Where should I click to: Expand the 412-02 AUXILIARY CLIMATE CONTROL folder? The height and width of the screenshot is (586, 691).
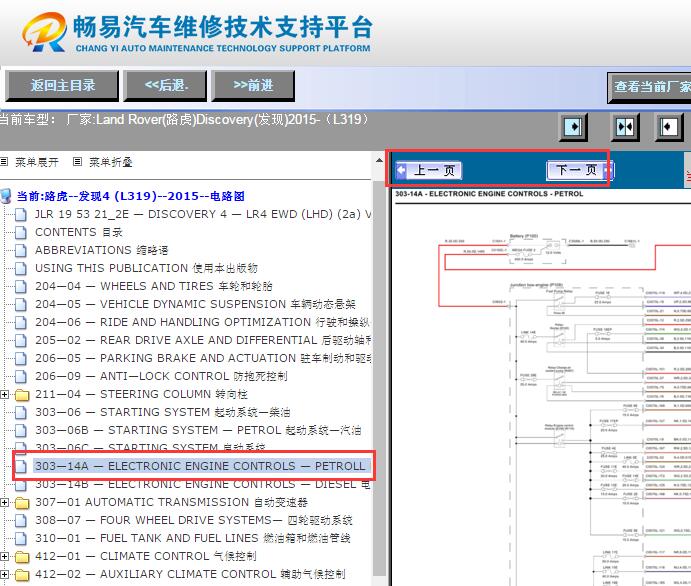point(4,575)
